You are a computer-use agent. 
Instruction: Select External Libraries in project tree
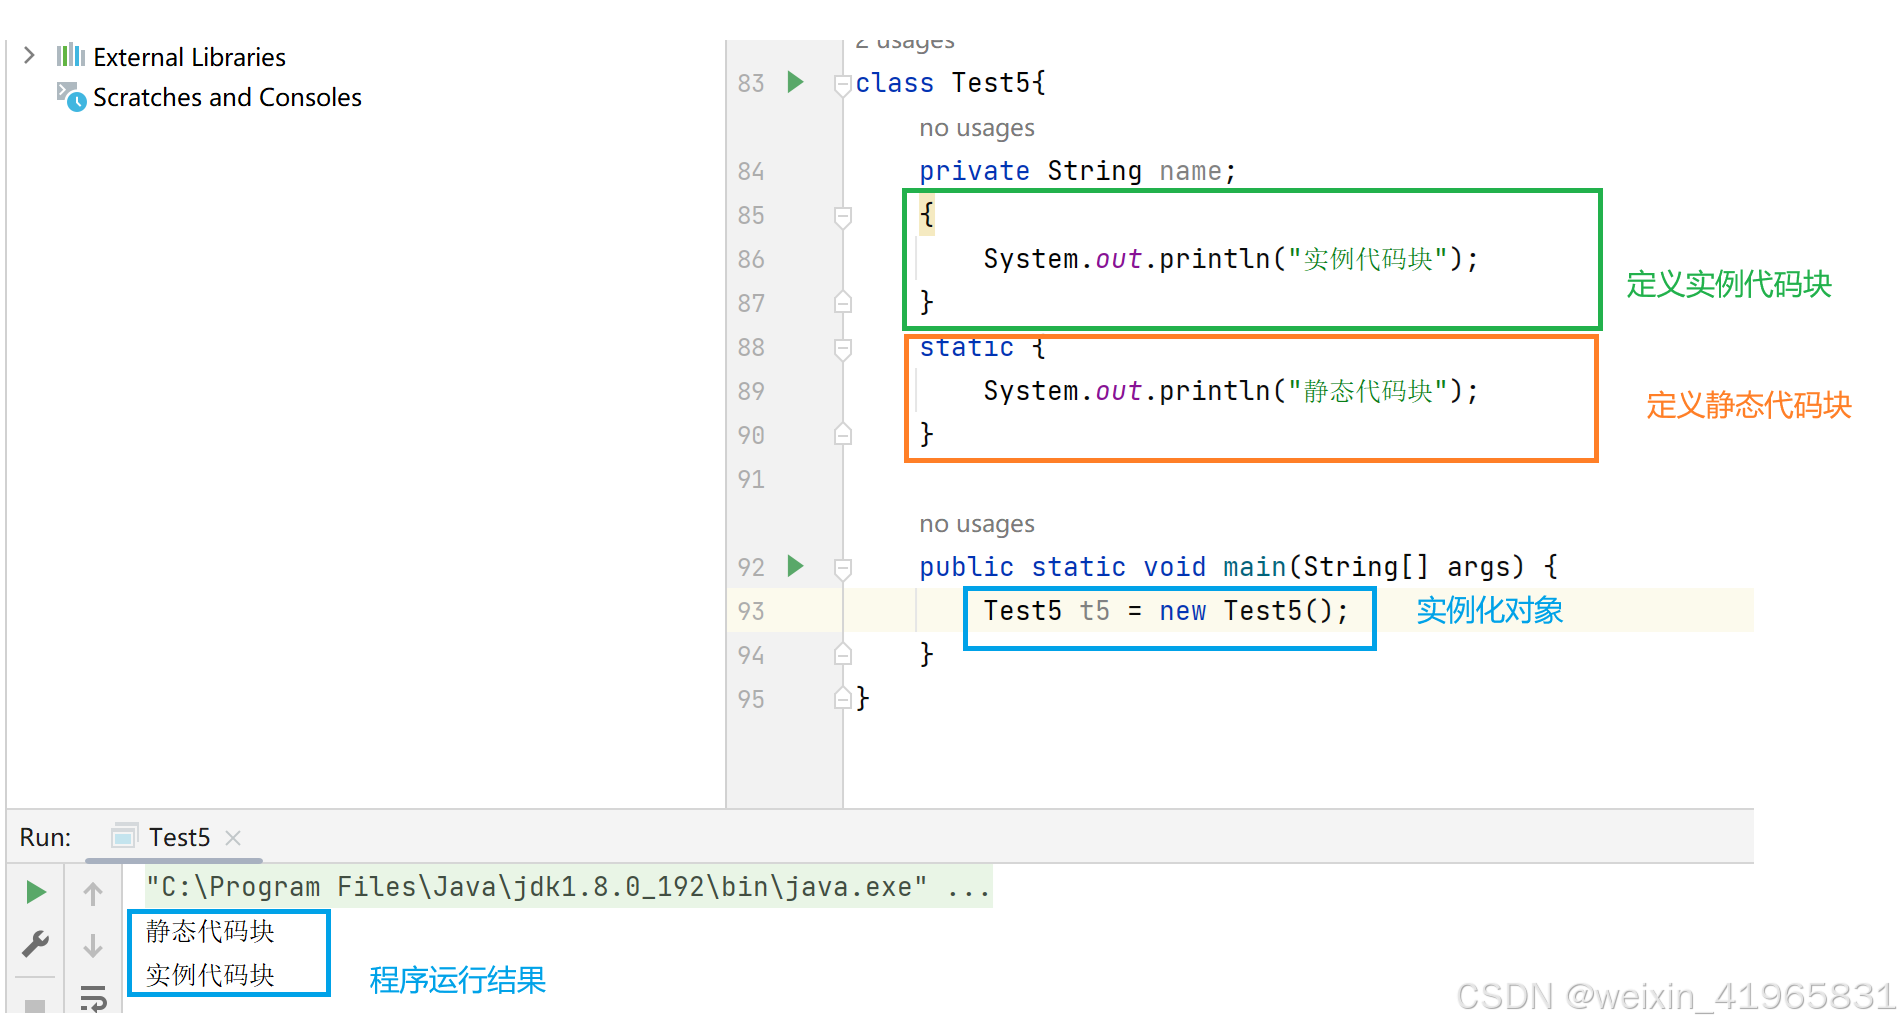189,57
